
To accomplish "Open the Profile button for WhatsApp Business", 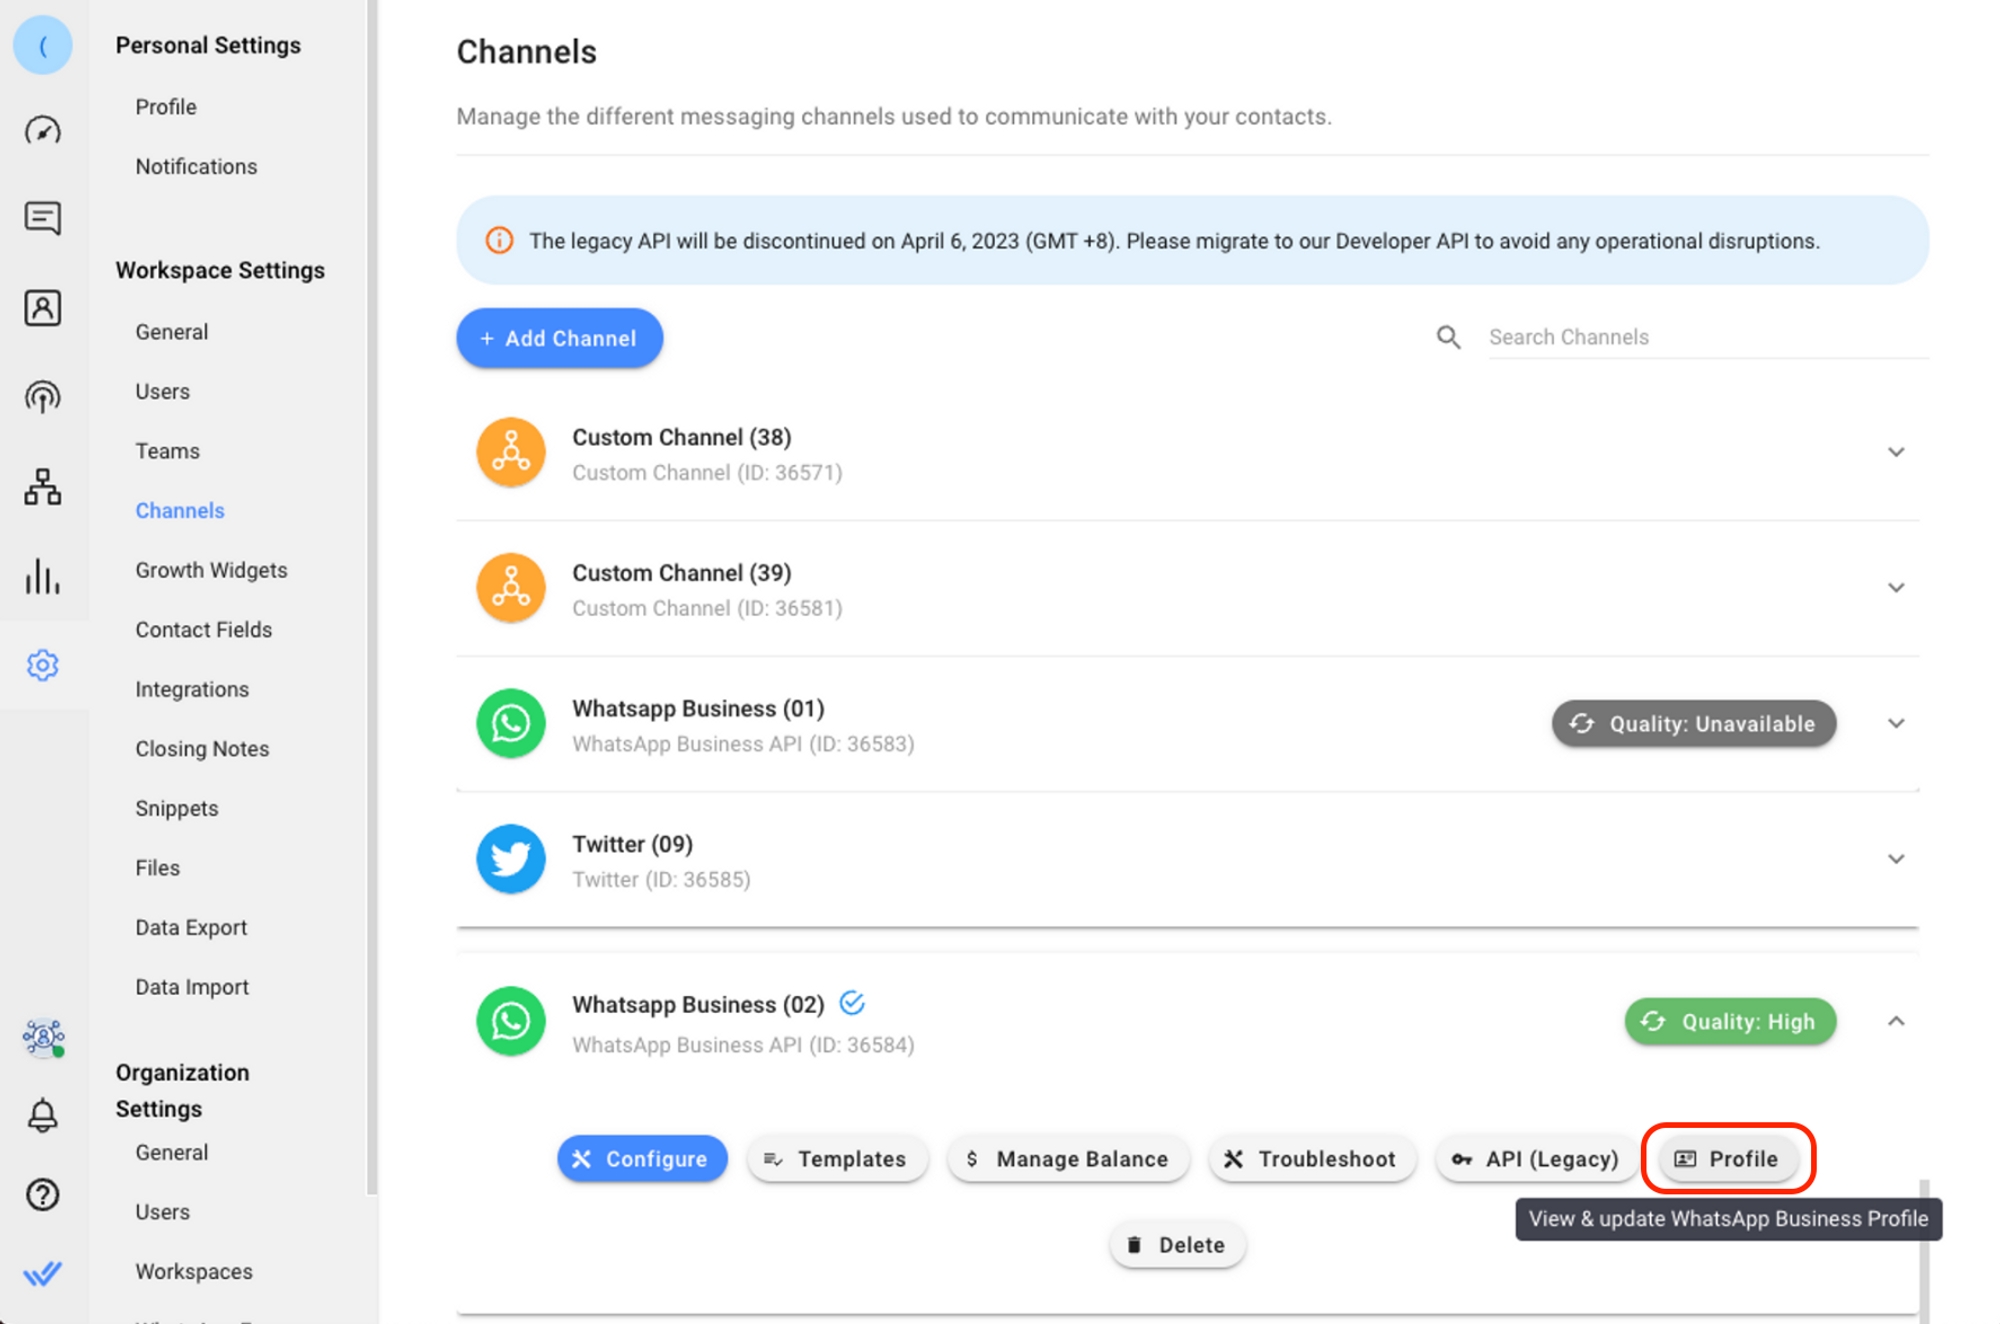I will coord(1727,1158).
